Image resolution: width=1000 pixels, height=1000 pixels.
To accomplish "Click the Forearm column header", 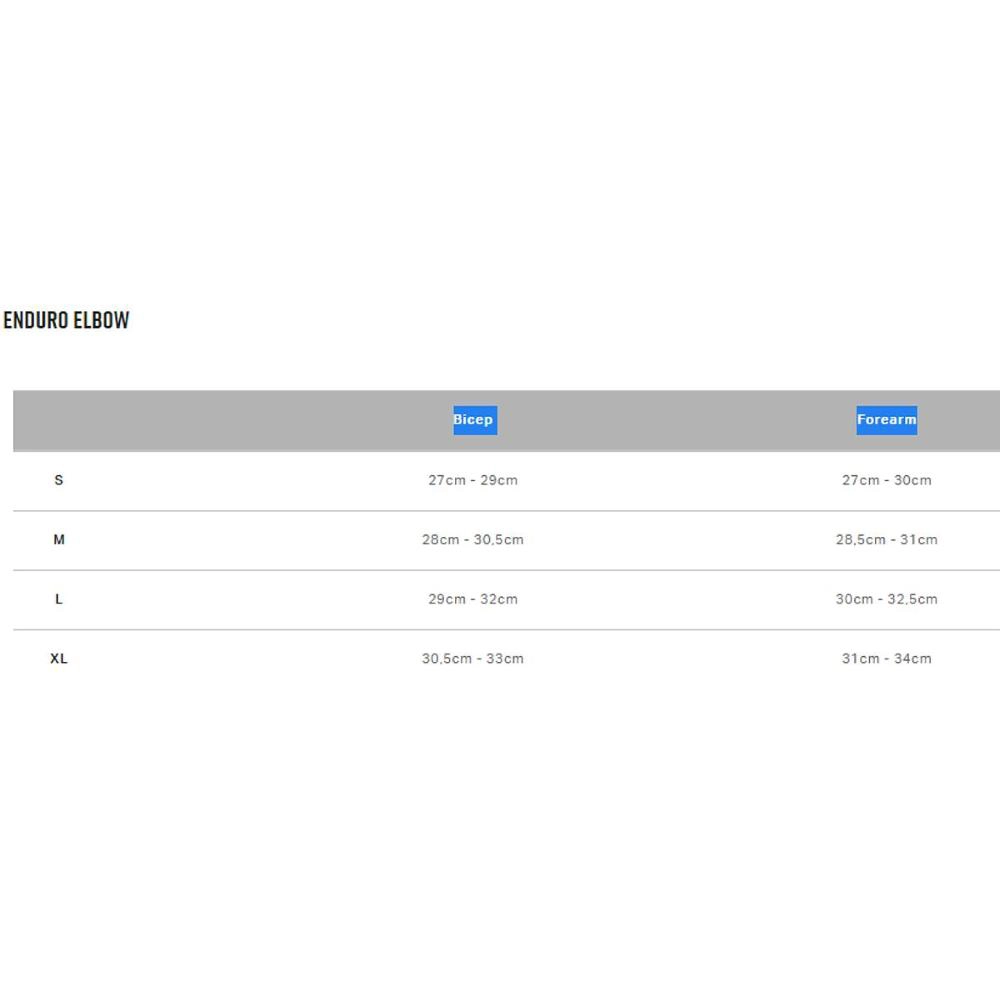I will [886, 420].
